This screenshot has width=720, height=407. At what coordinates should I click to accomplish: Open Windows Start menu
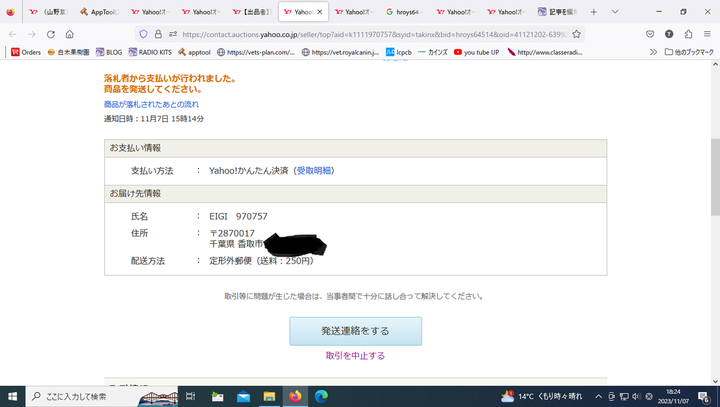tap(11, 396)
